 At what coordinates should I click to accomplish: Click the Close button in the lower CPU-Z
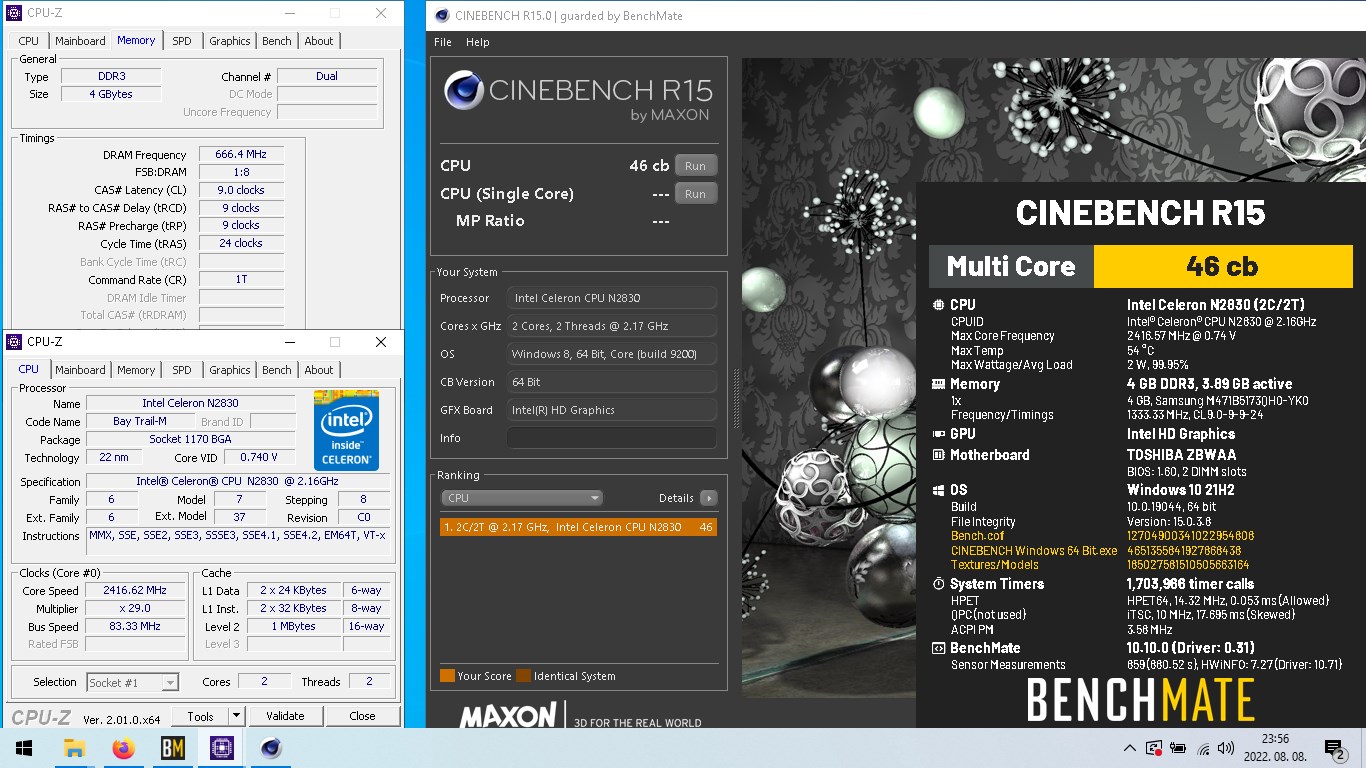(362, 716)
